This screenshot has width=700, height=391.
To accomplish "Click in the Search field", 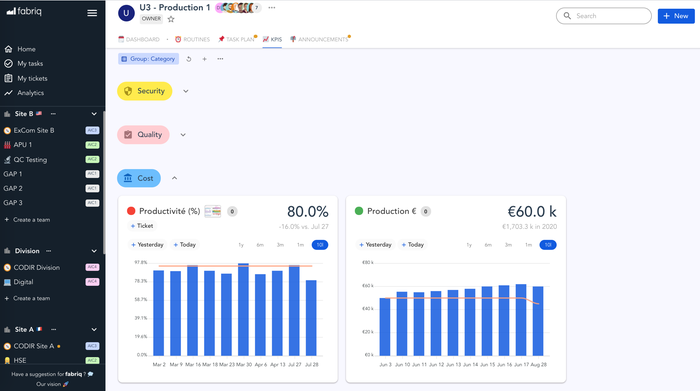I will coord(604,16).
